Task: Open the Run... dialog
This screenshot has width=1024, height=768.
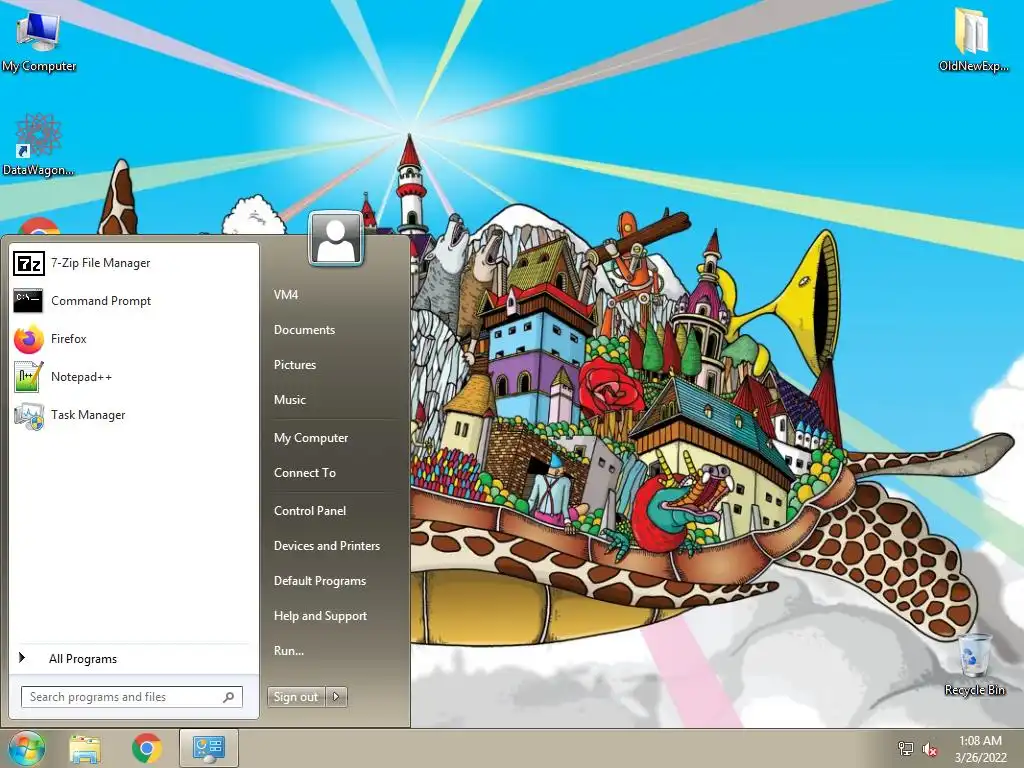Action: point(289,651)
